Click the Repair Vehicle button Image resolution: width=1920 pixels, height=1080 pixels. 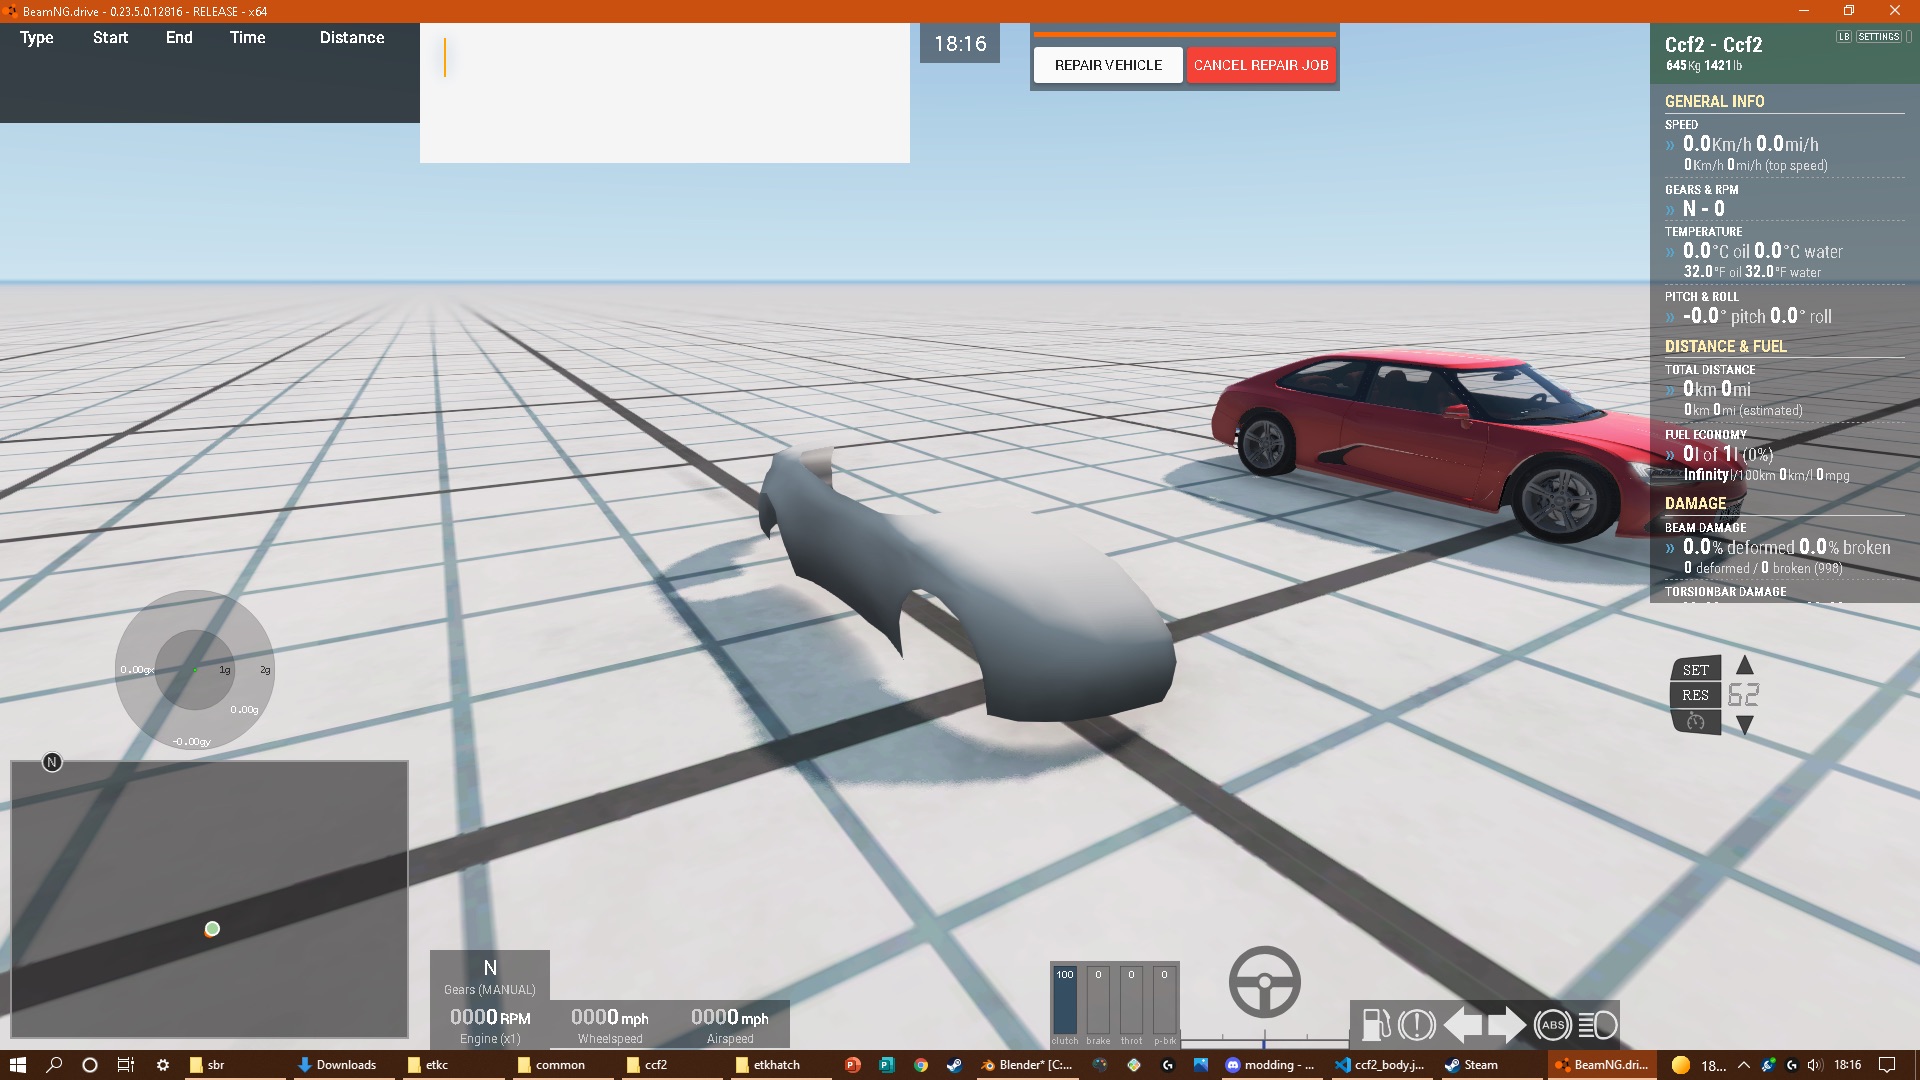click(x=1108, y=65)
